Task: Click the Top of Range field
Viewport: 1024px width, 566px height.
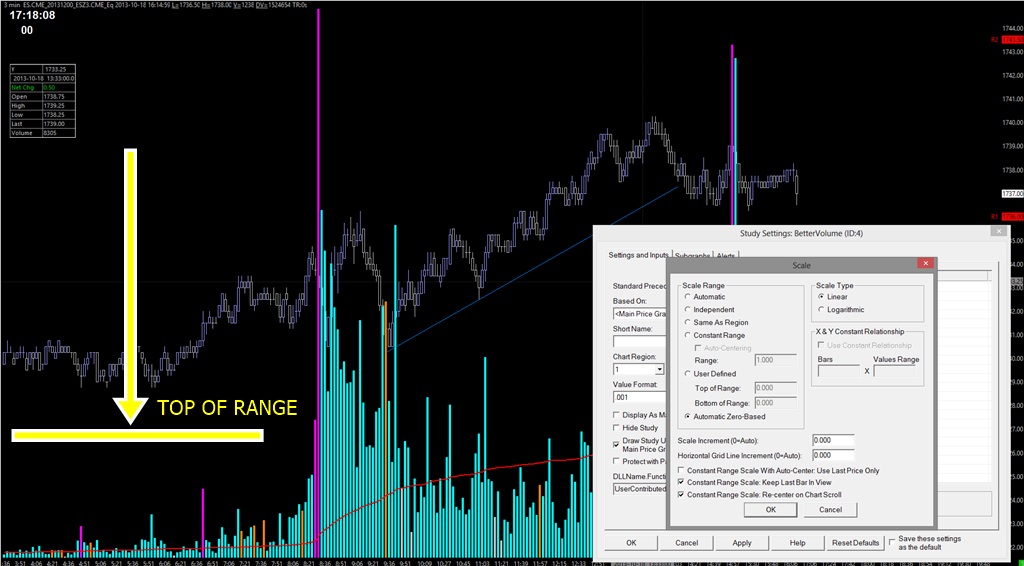Action: pos(775,388)
